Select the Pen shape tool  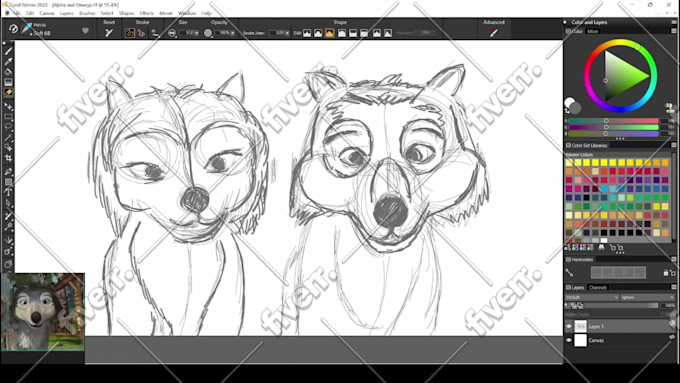click(x=8, y=171)
